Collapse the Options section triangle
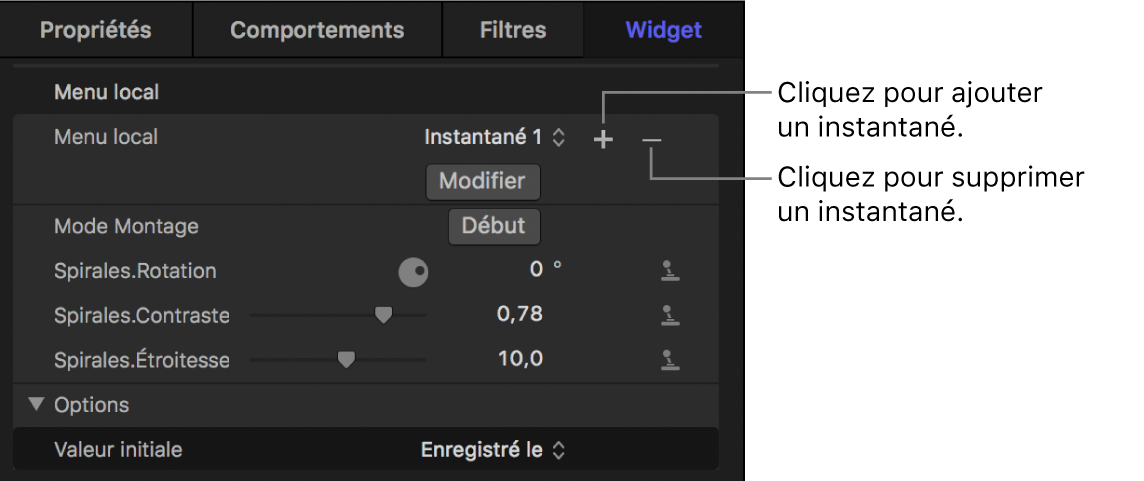Screen dimensions: 1144x481 click(x=38, y=405)
